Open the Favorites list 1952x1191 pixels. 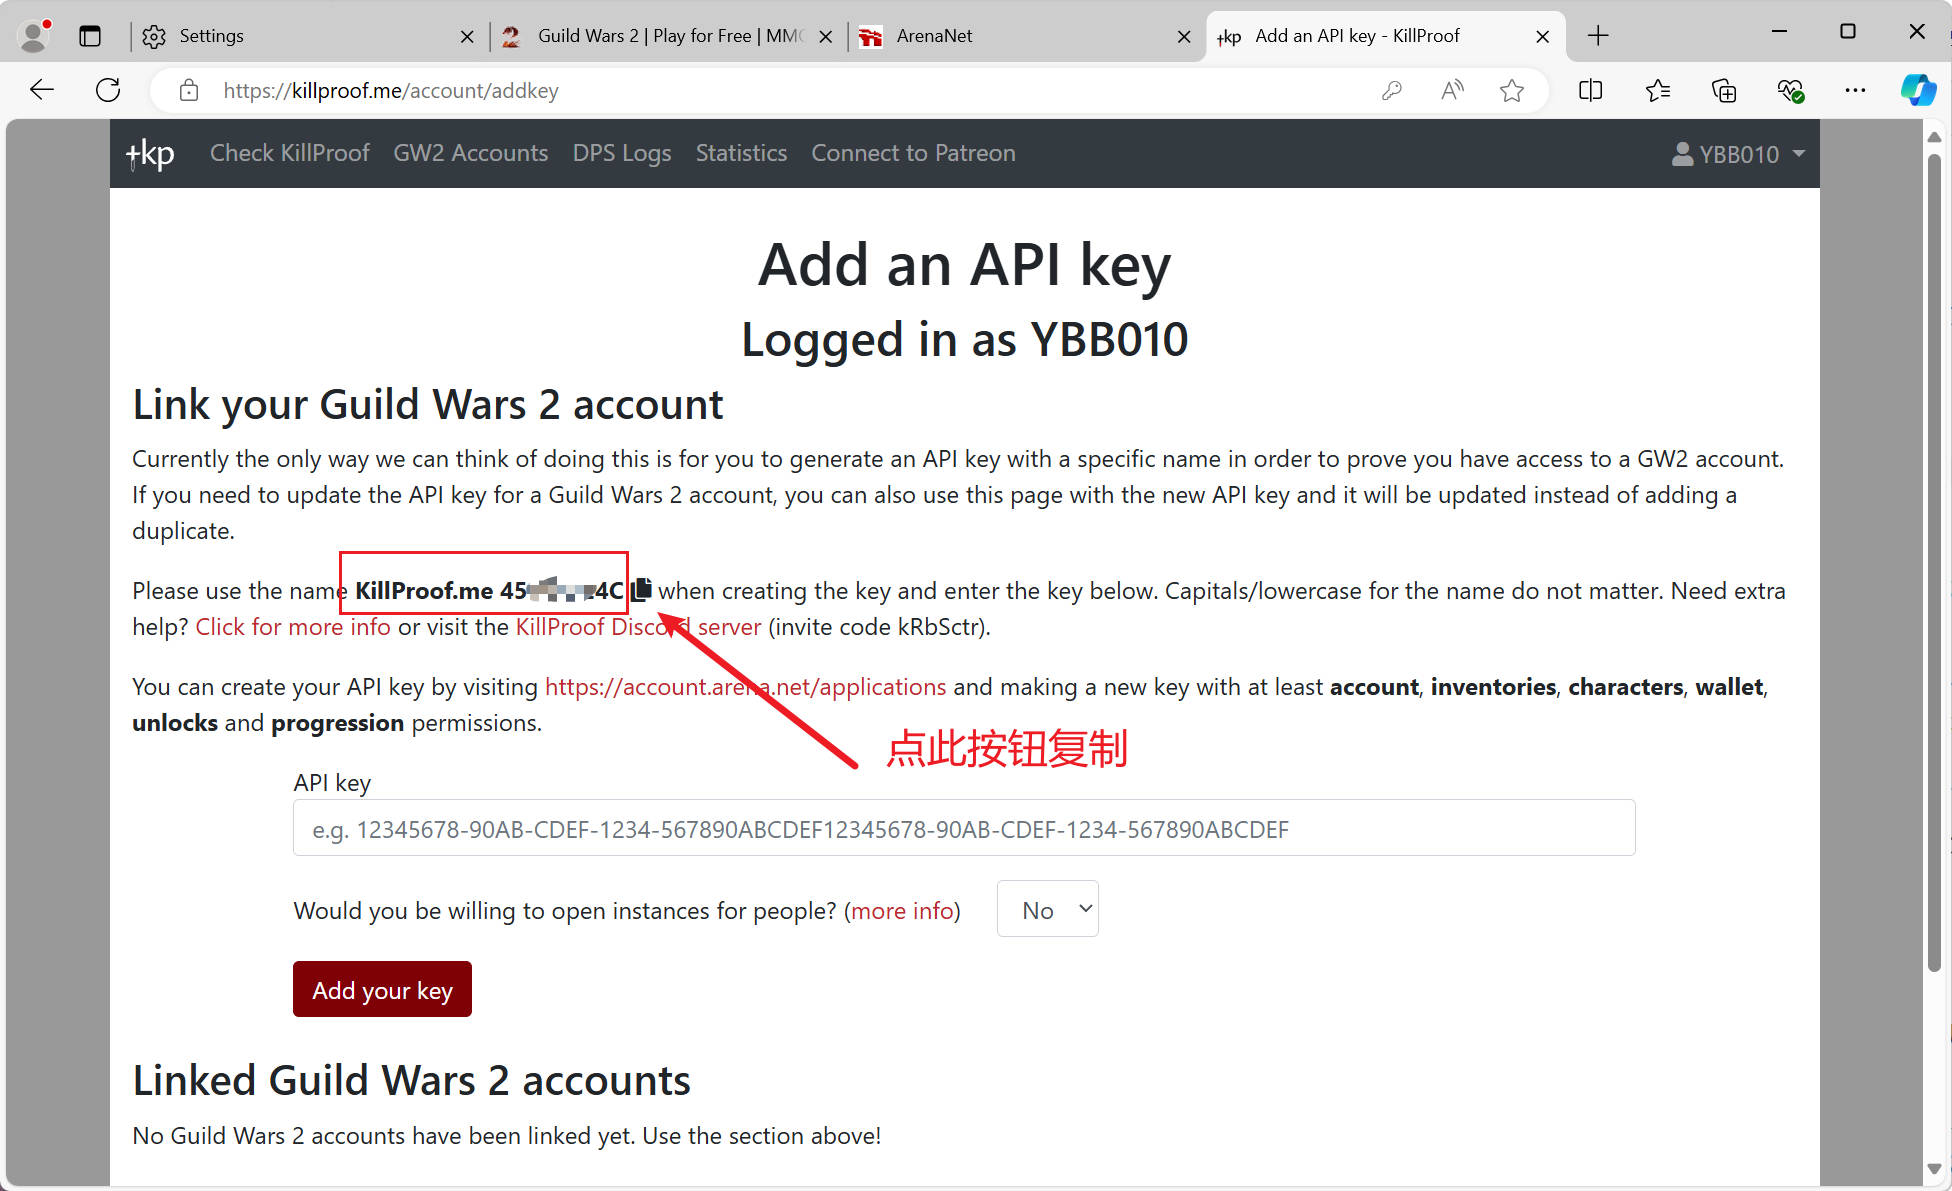point(1657,91)
